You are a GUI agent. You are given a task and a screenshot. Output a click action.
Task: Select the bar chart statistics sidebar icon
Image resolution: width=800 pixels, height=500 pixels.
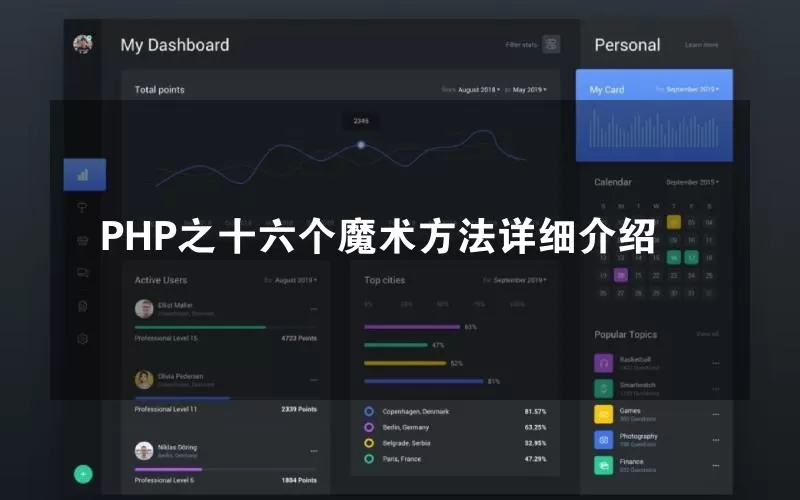[85, 174]
